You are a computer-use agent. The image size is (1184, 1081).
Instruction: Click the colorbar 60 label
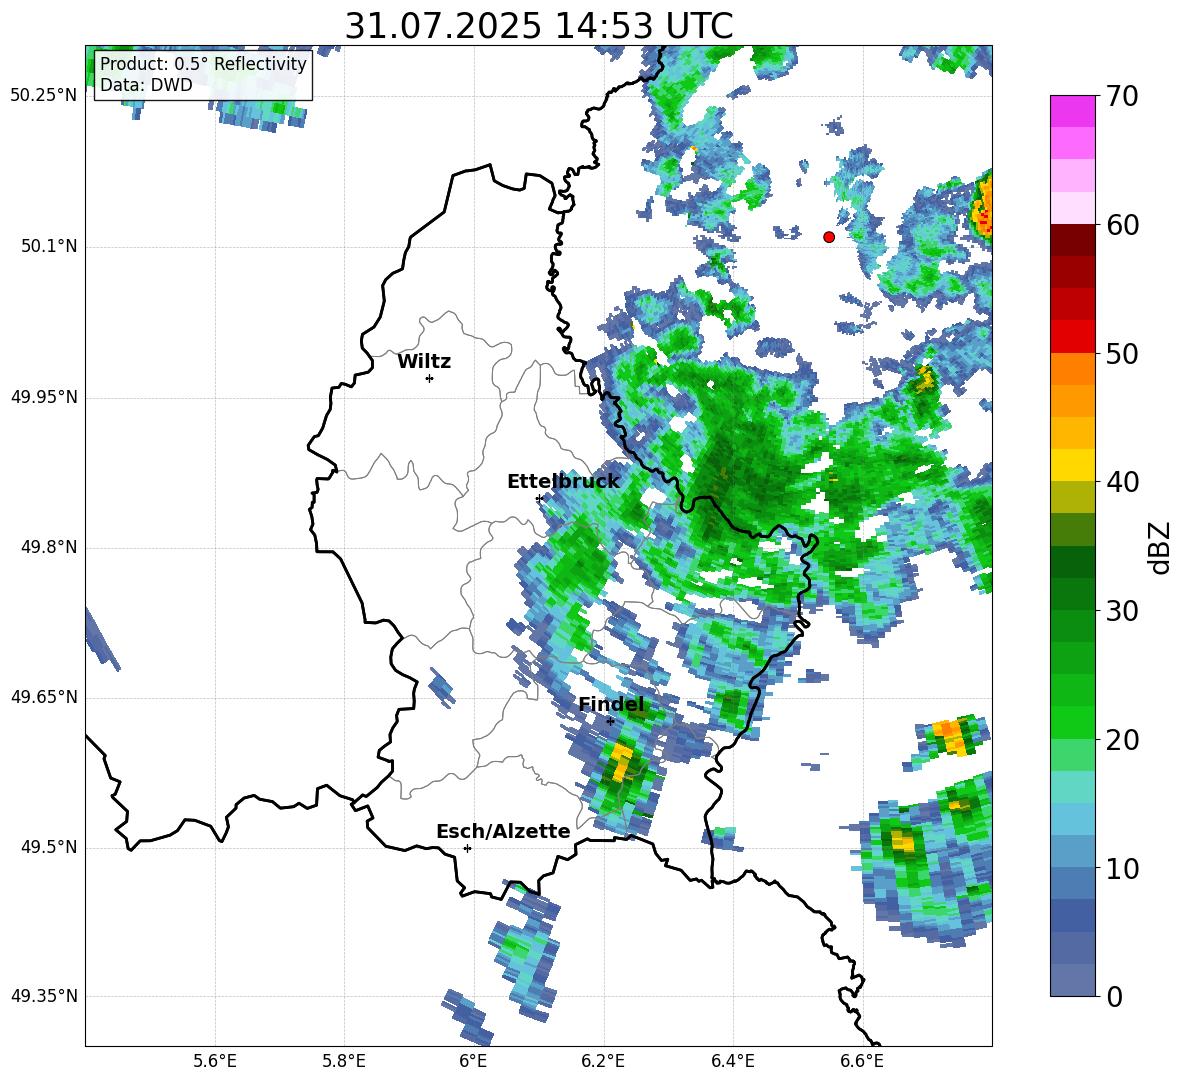click(x=1122, y=225)
